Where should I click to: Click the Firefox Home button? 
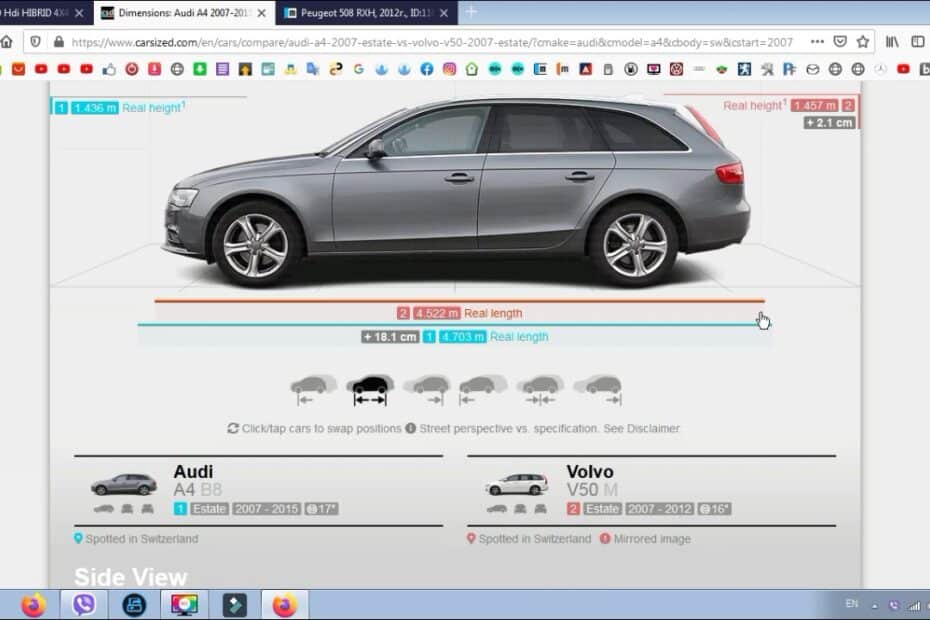tap(7, 42)
